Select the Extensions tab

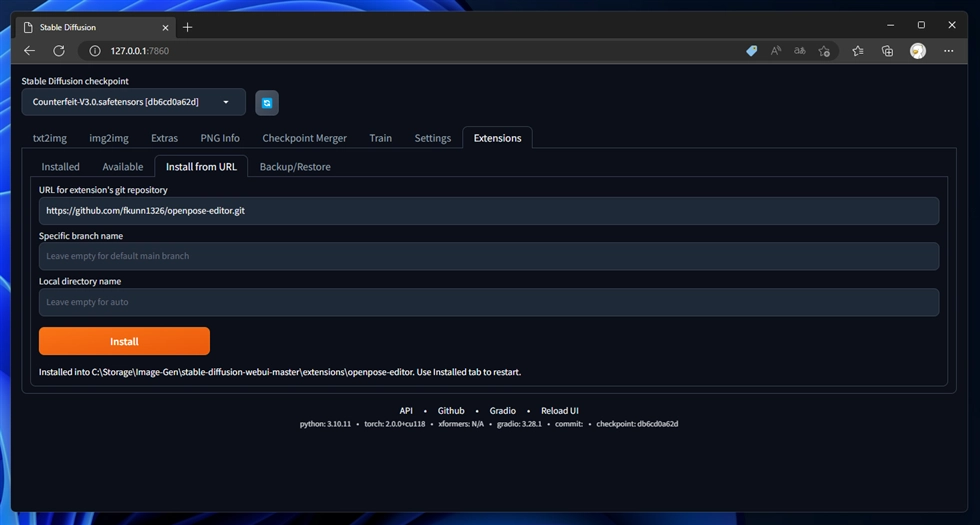tap(498, 138)
